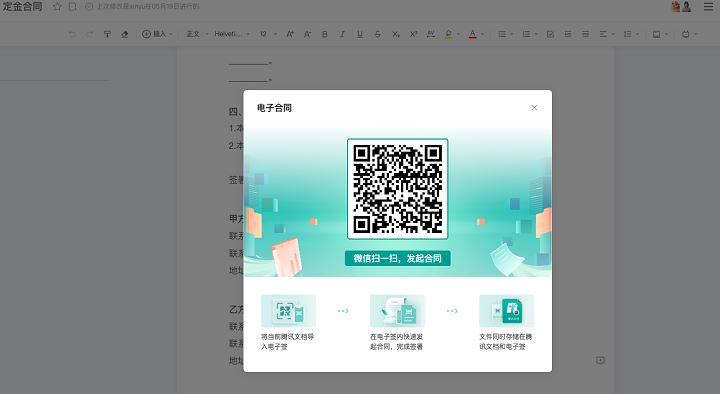Click the import document step icon

click(288, 311)
